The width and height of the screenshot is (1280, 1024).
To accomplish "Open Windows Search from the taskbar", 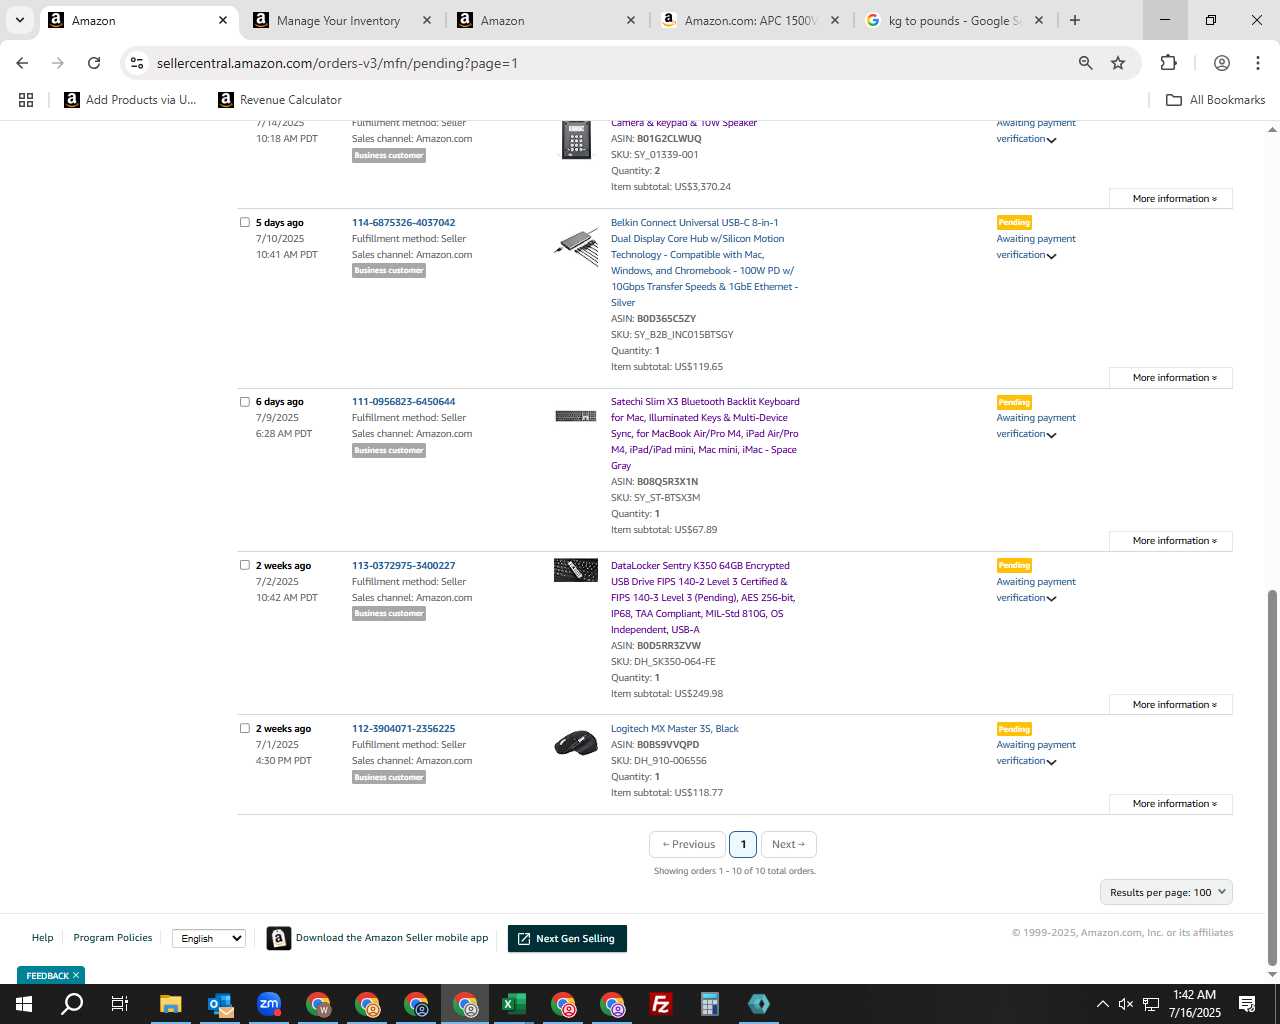I will pyautogui.click(x=72, y=1004).
